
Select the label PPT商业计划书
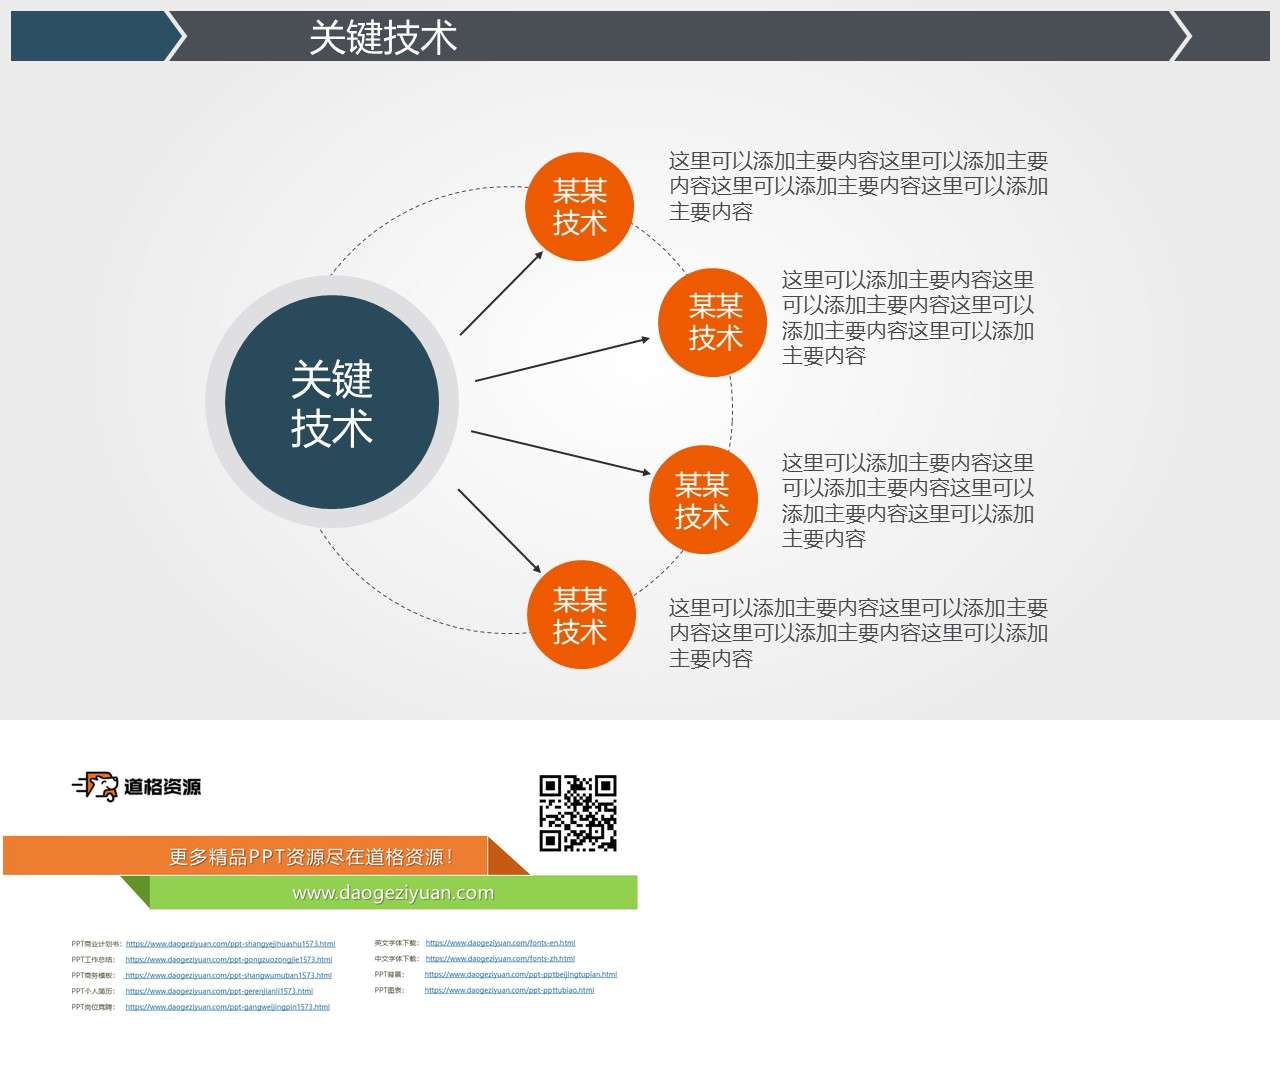(96, 943)
